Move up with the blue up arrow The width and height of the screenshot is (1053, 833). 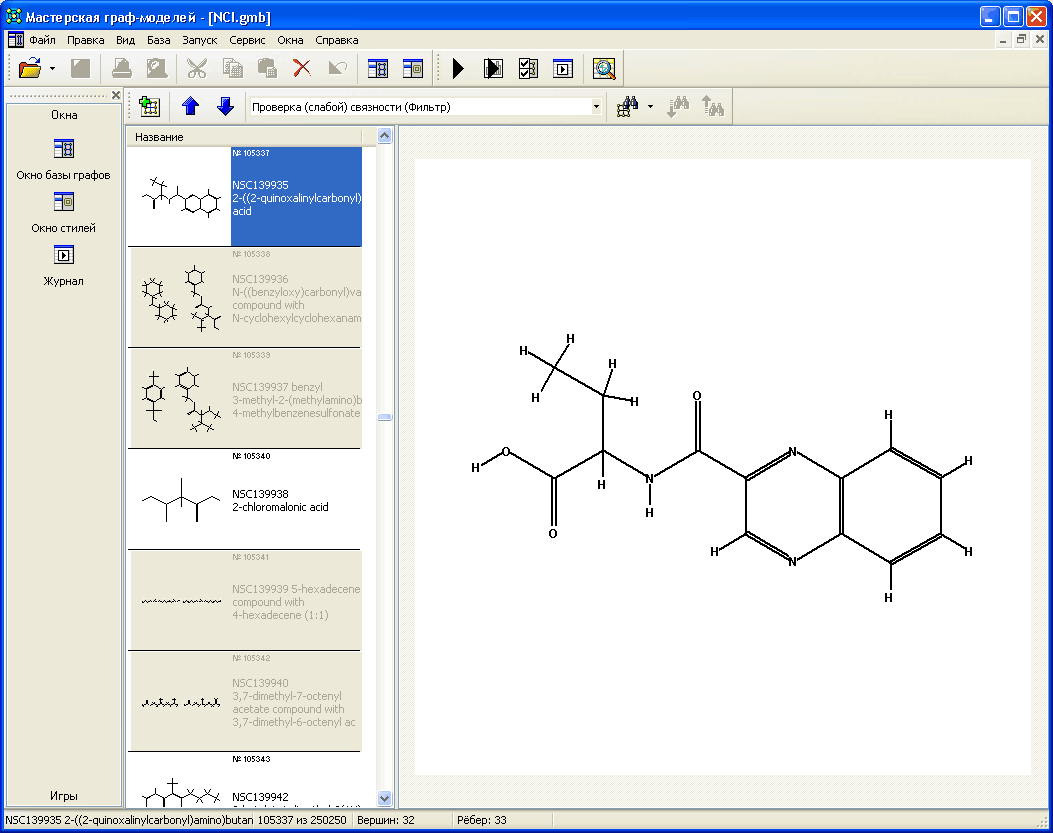(x=191, y=106)
